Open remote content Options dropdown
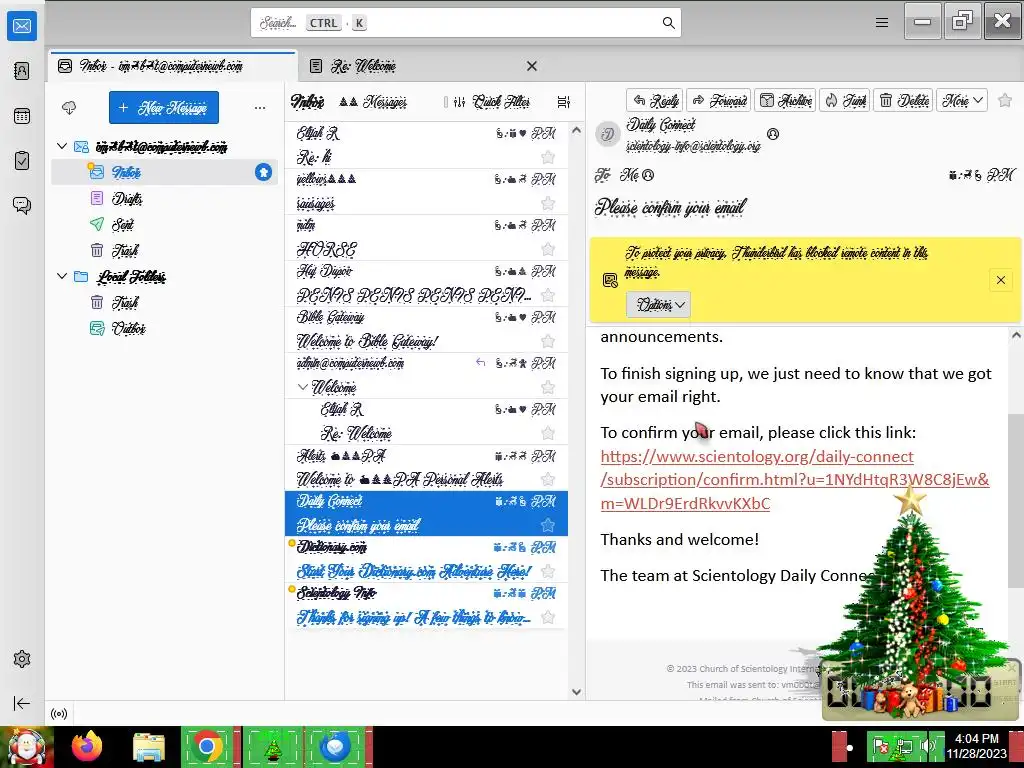This screenshot has width=1024, height=768. pyautogui.click(x=658, y=305)
